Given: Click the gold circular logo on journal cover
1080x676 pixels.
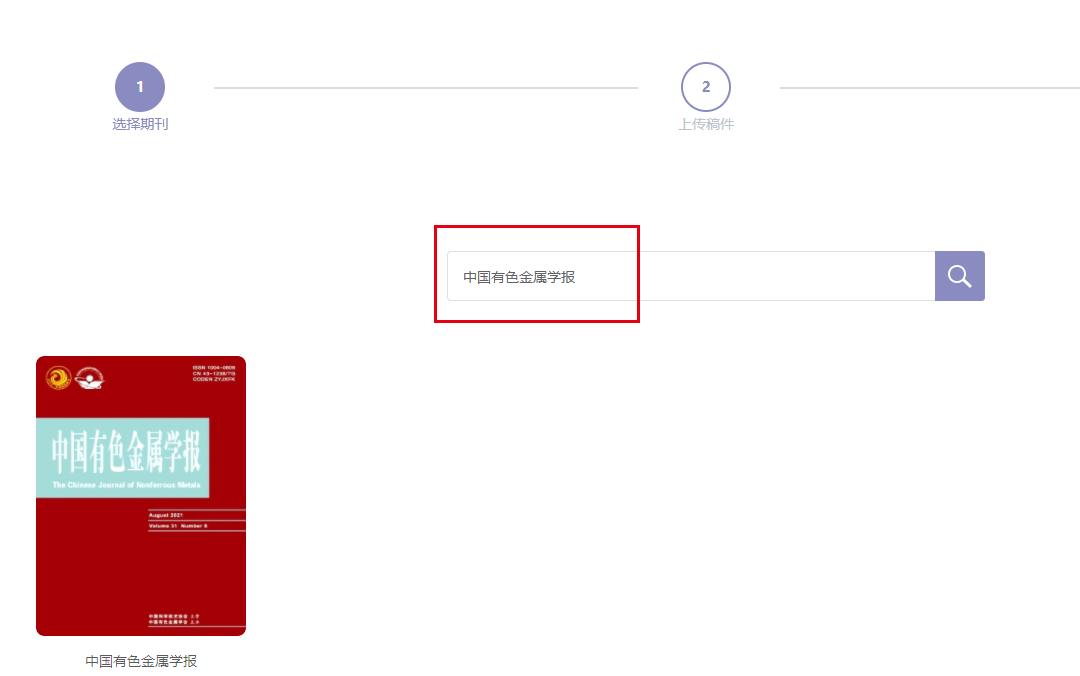Looking at the screenshot, I should click(59, 378).
